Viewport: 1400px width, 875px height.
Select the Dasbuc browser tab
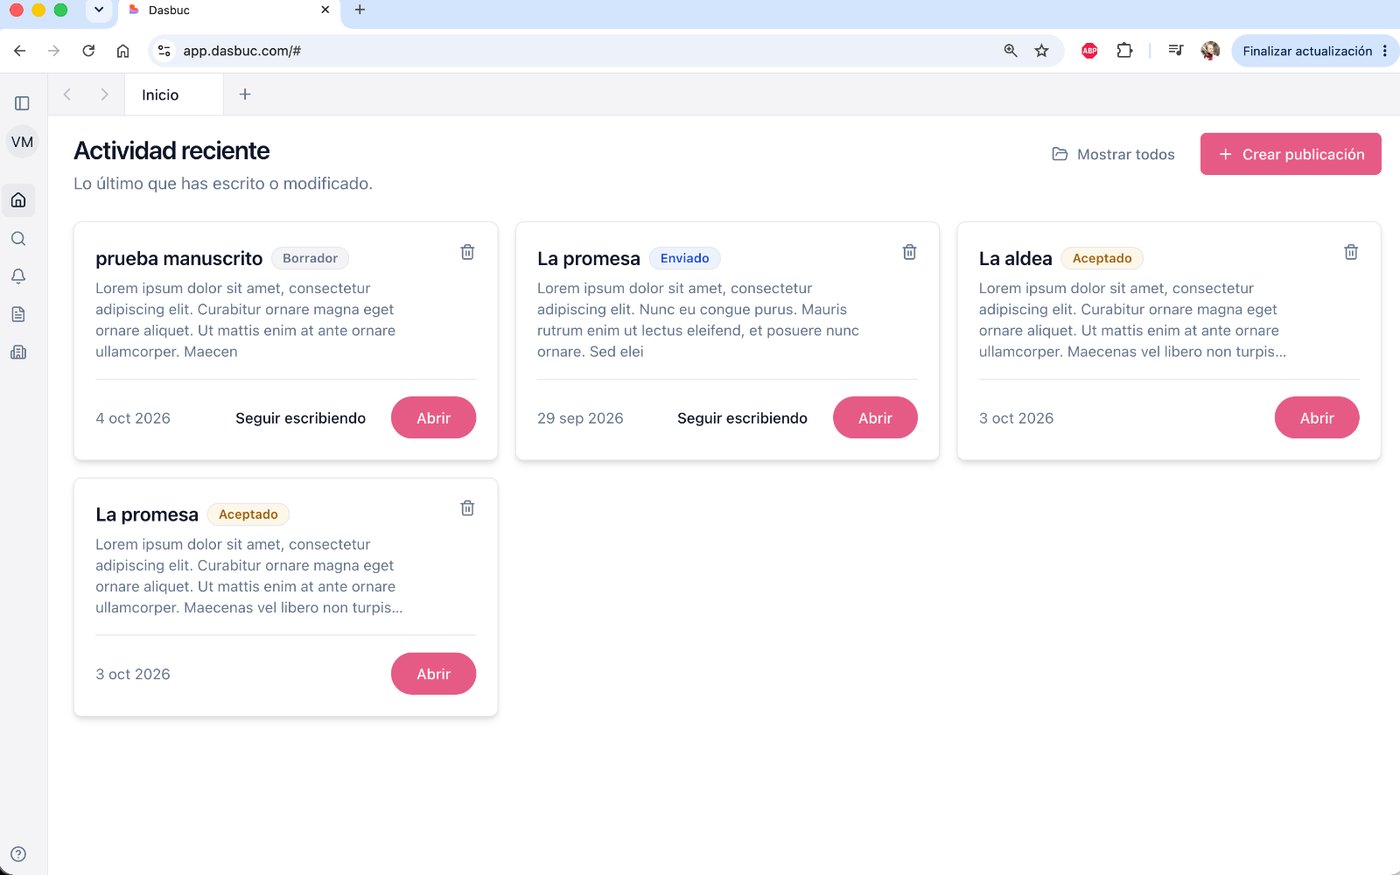coord(229,11)
